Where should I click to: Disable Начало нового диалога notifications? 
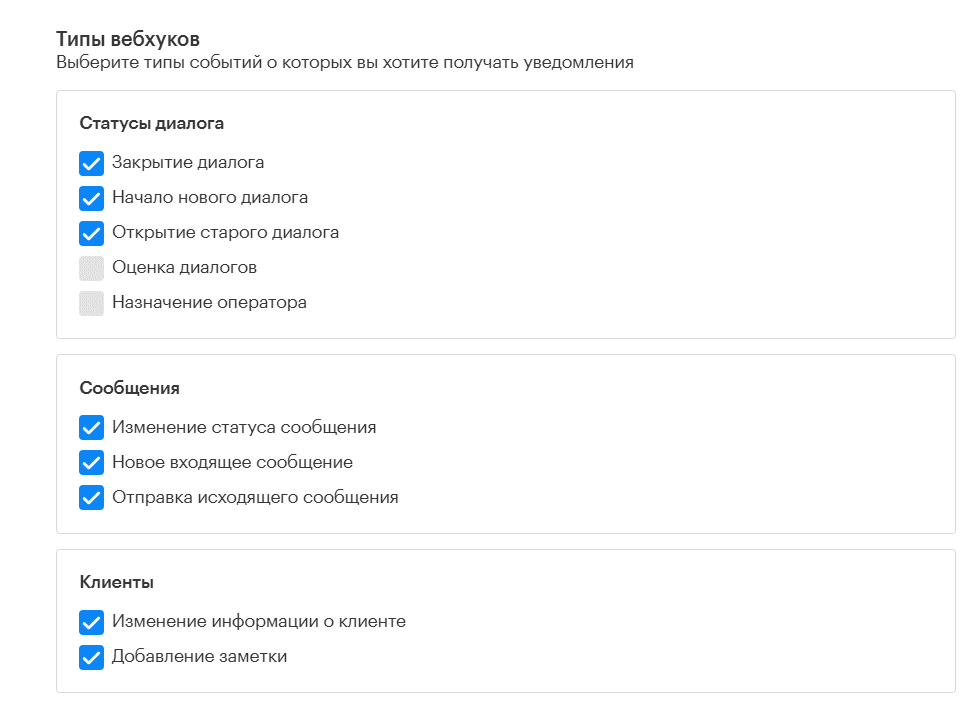pyautogui.click(x=91, y=197)
